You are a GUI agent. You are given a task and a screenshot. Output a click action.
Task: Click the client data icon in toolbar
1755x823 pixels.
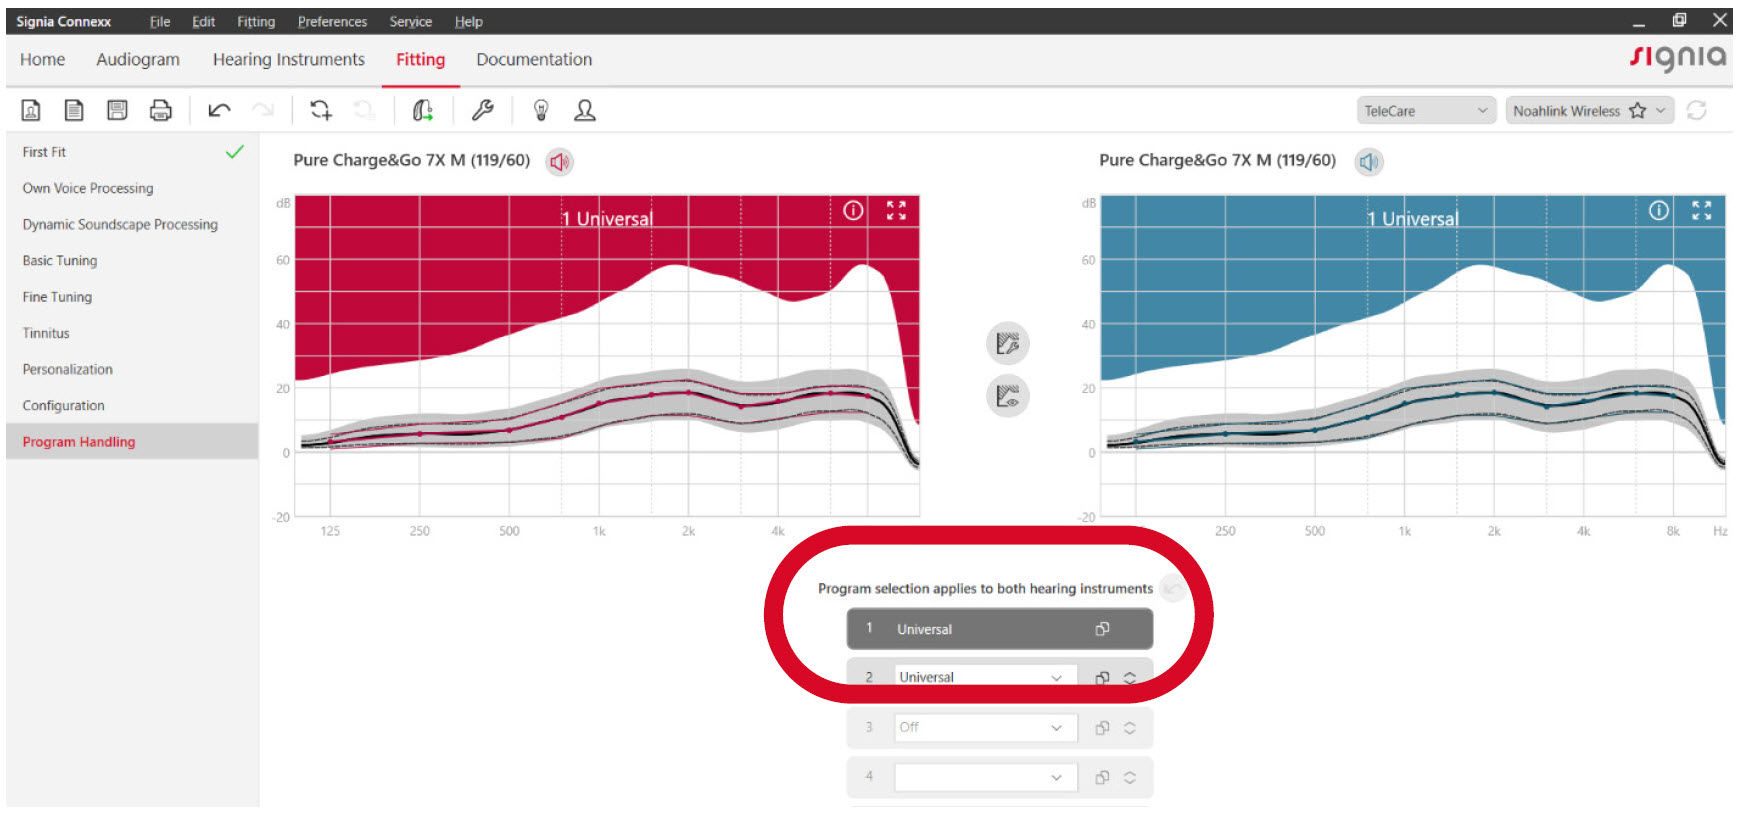[31, 111]
